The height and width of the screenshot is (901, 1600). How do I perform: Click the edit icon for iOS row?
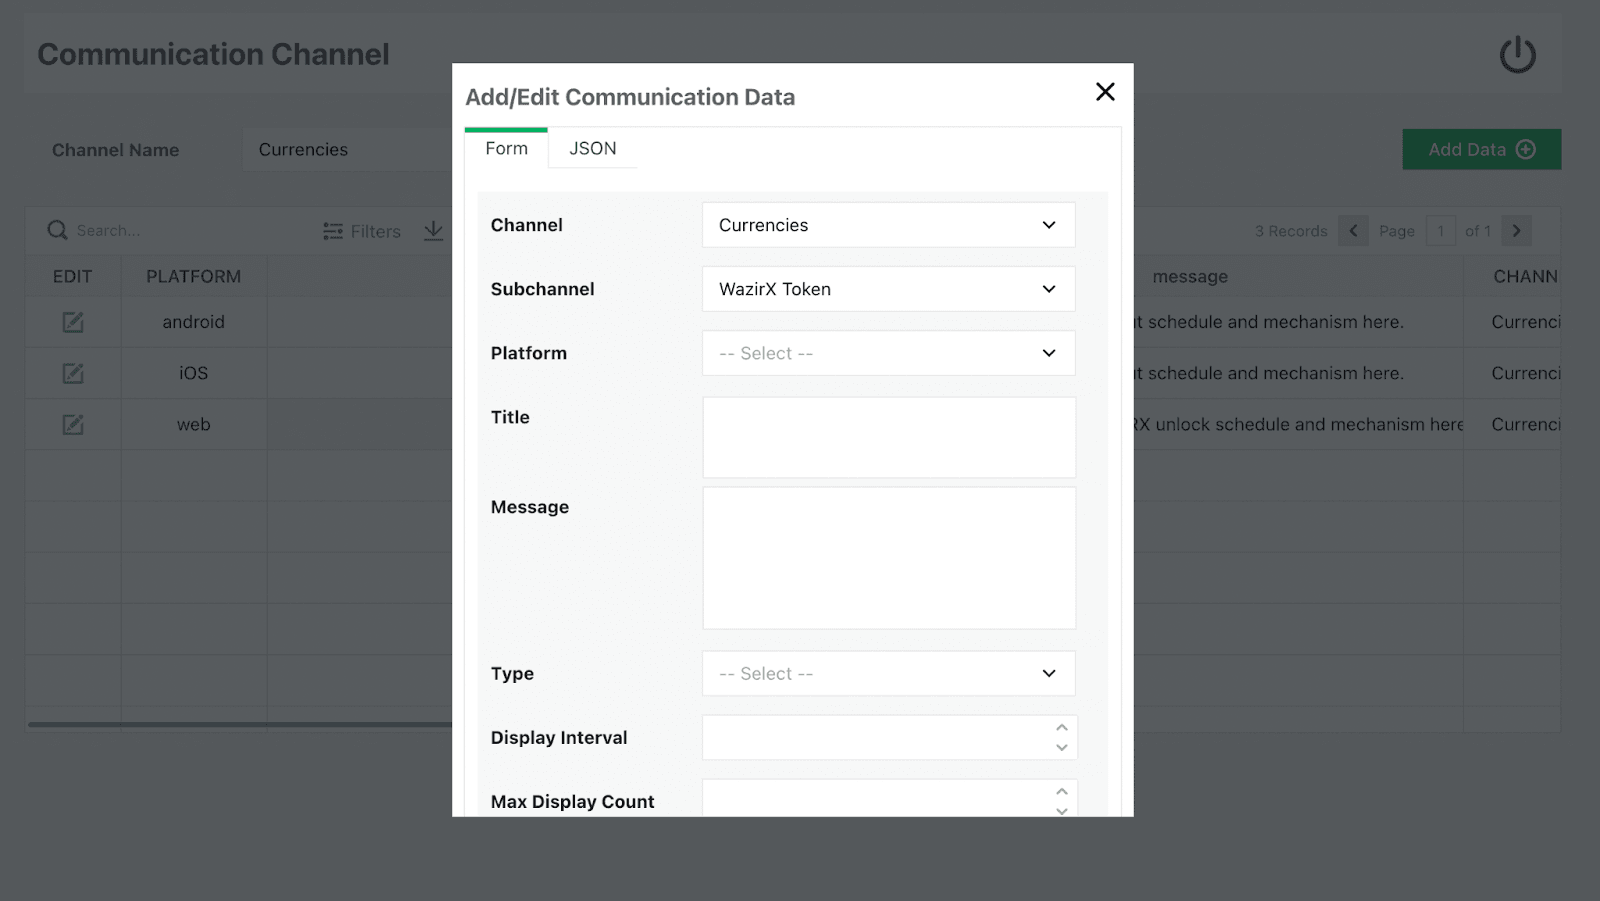[73, 373]
